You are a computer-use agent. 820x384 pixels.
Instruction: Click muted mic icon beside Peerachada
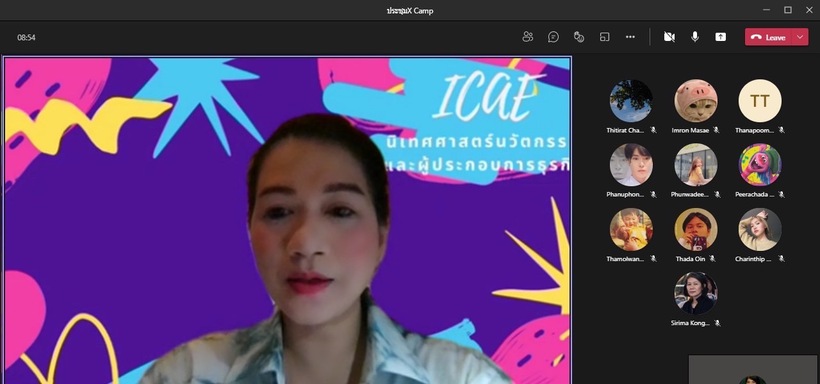781,195
